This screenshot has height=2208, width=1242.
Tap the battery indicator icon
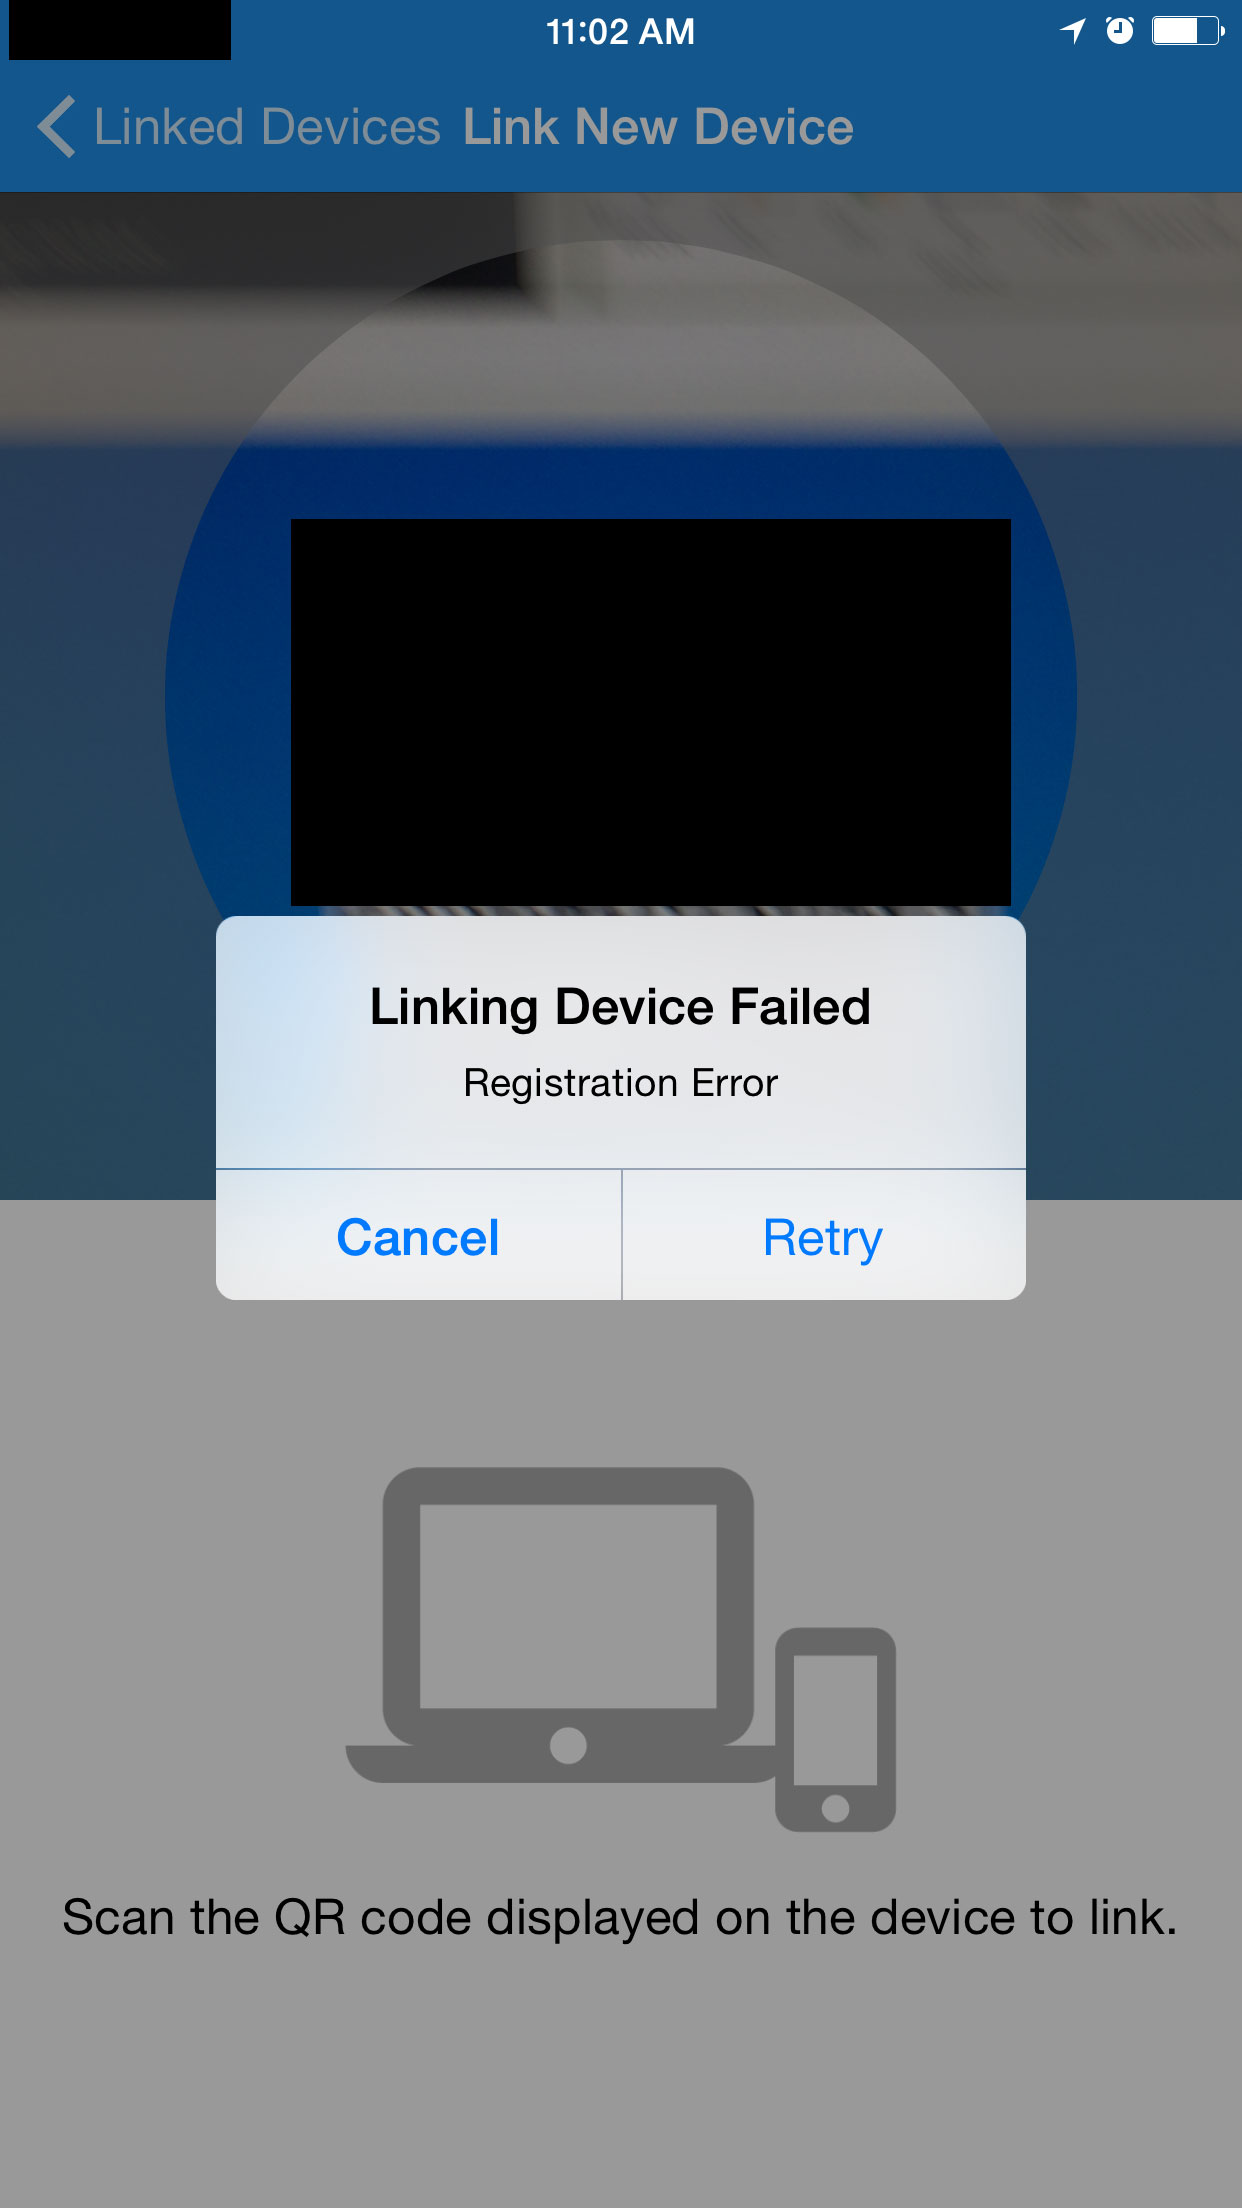[1188, 31]
